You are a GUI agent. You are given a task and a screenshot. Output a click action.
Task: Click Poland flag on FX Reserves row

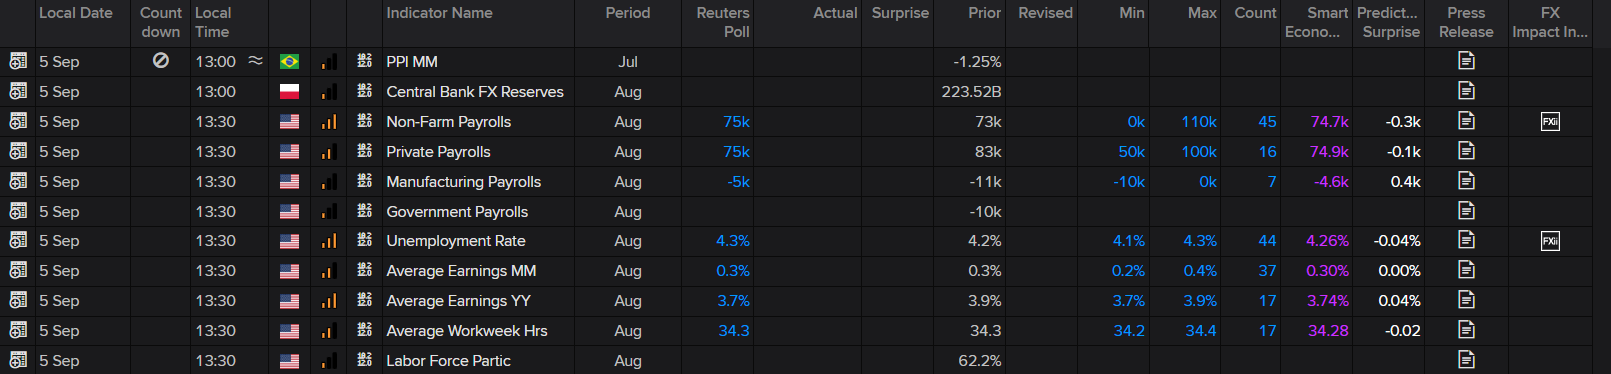(289, 92)
